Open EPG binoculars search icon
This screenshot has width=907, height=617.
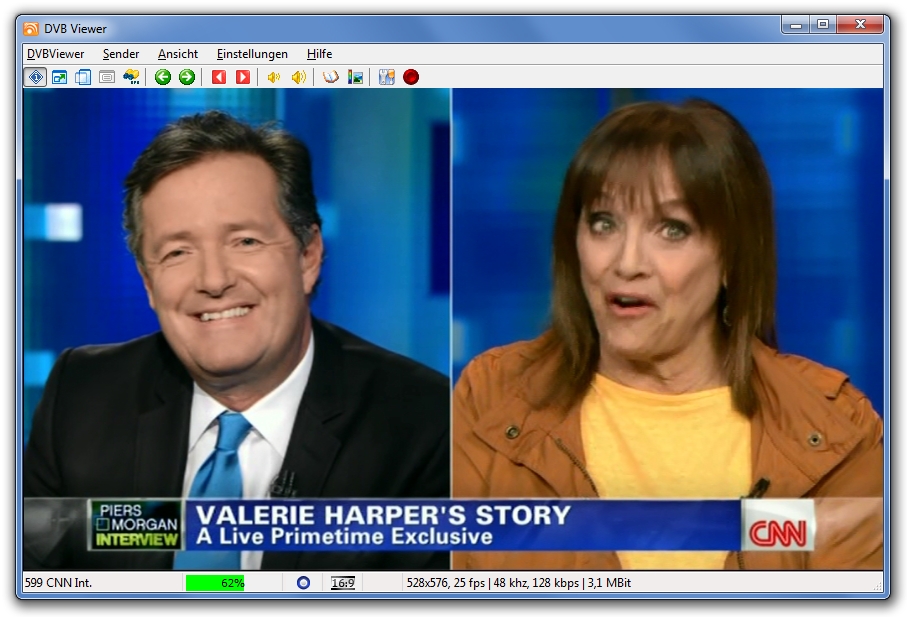pos(131,77)
